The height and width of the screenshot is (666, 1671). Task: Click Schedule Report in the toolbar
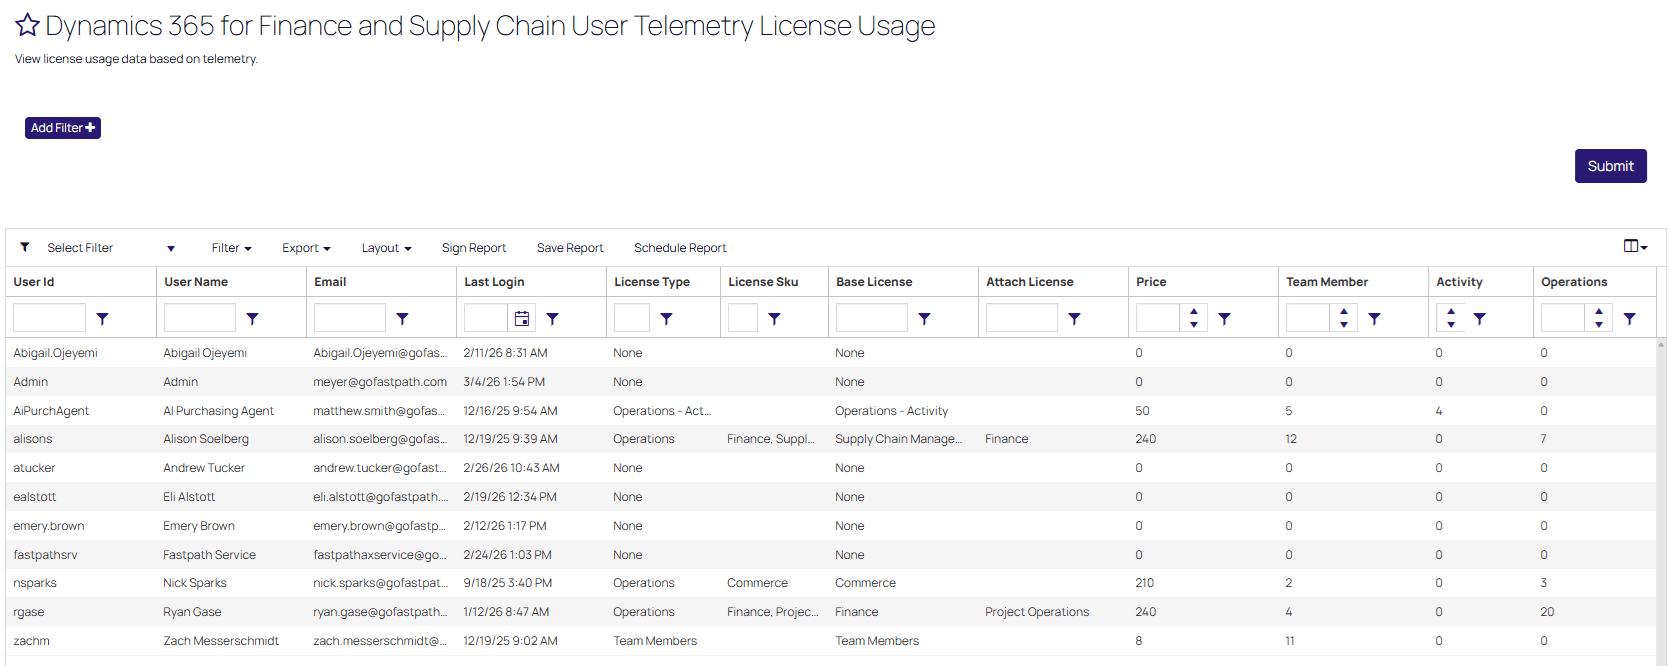[680, 248]
